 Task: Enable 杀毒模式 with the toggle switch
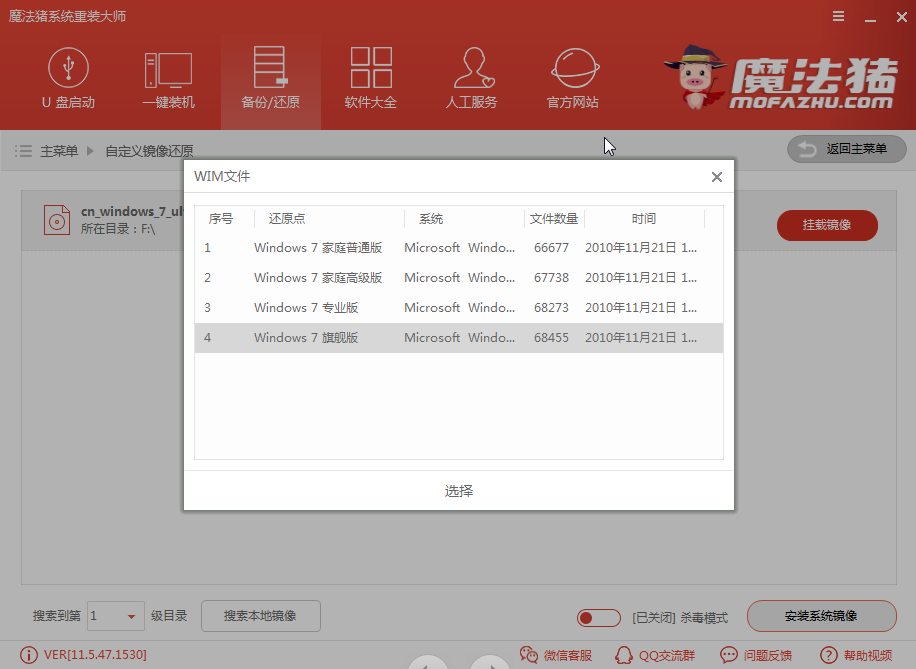598,617
